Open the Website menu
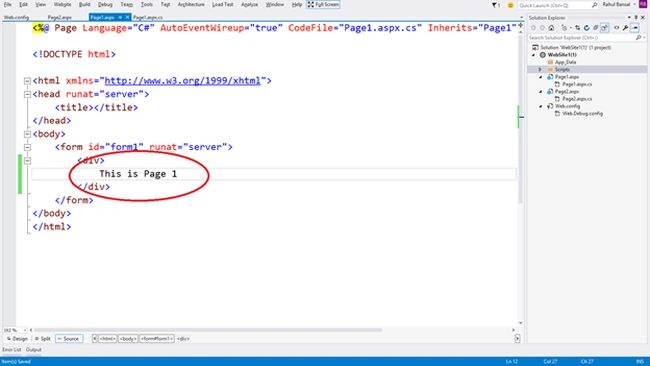This screenshot has width=650, height=366. 62,5
